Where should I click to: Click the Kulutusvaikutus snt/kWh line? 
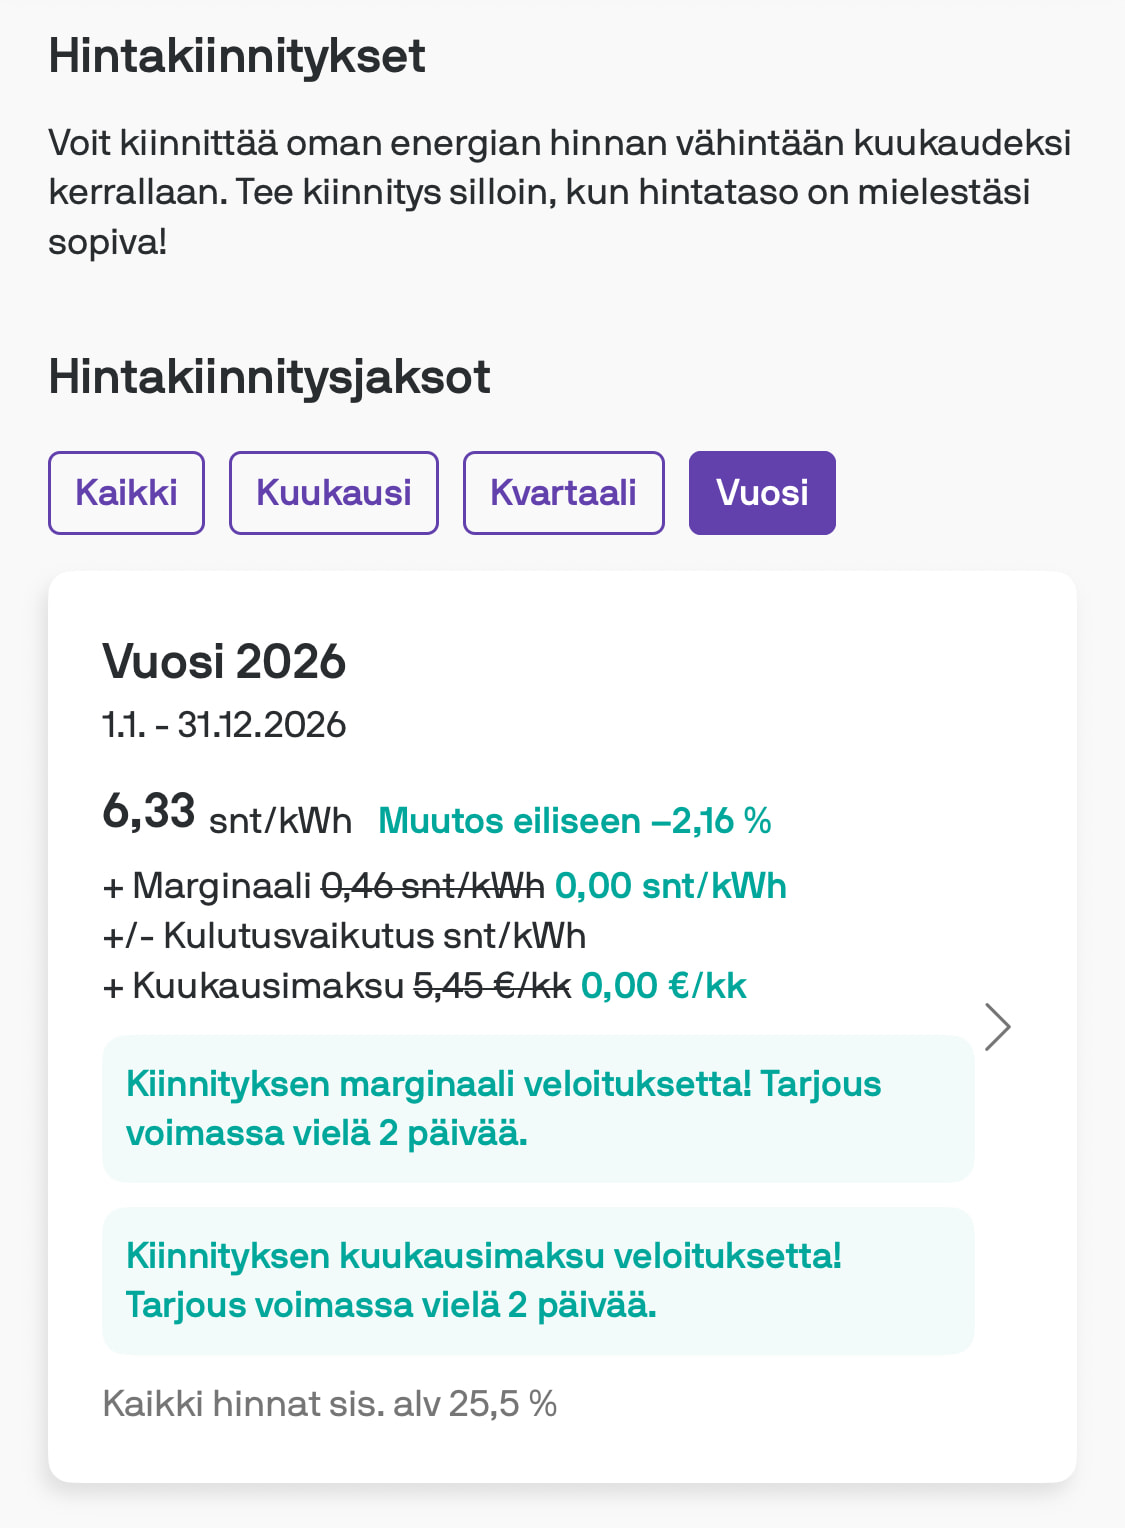[x=344, y=936]
